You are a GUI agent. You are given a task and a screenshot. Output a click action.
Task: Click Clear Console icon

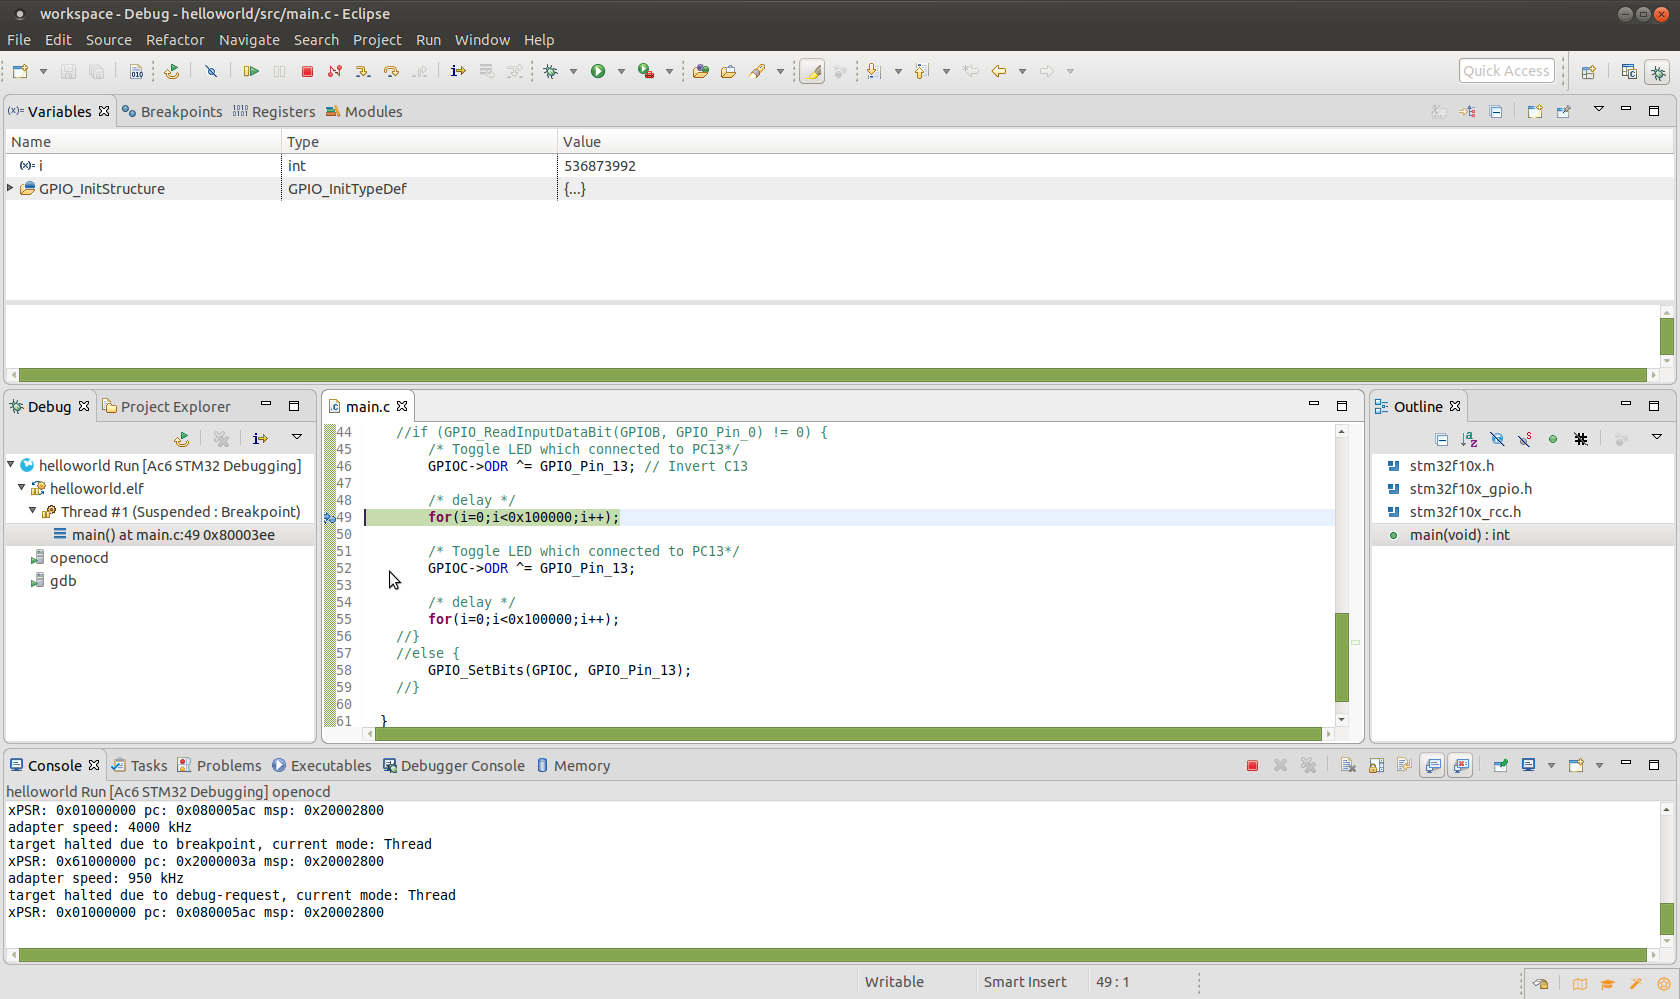(1348, 765)
